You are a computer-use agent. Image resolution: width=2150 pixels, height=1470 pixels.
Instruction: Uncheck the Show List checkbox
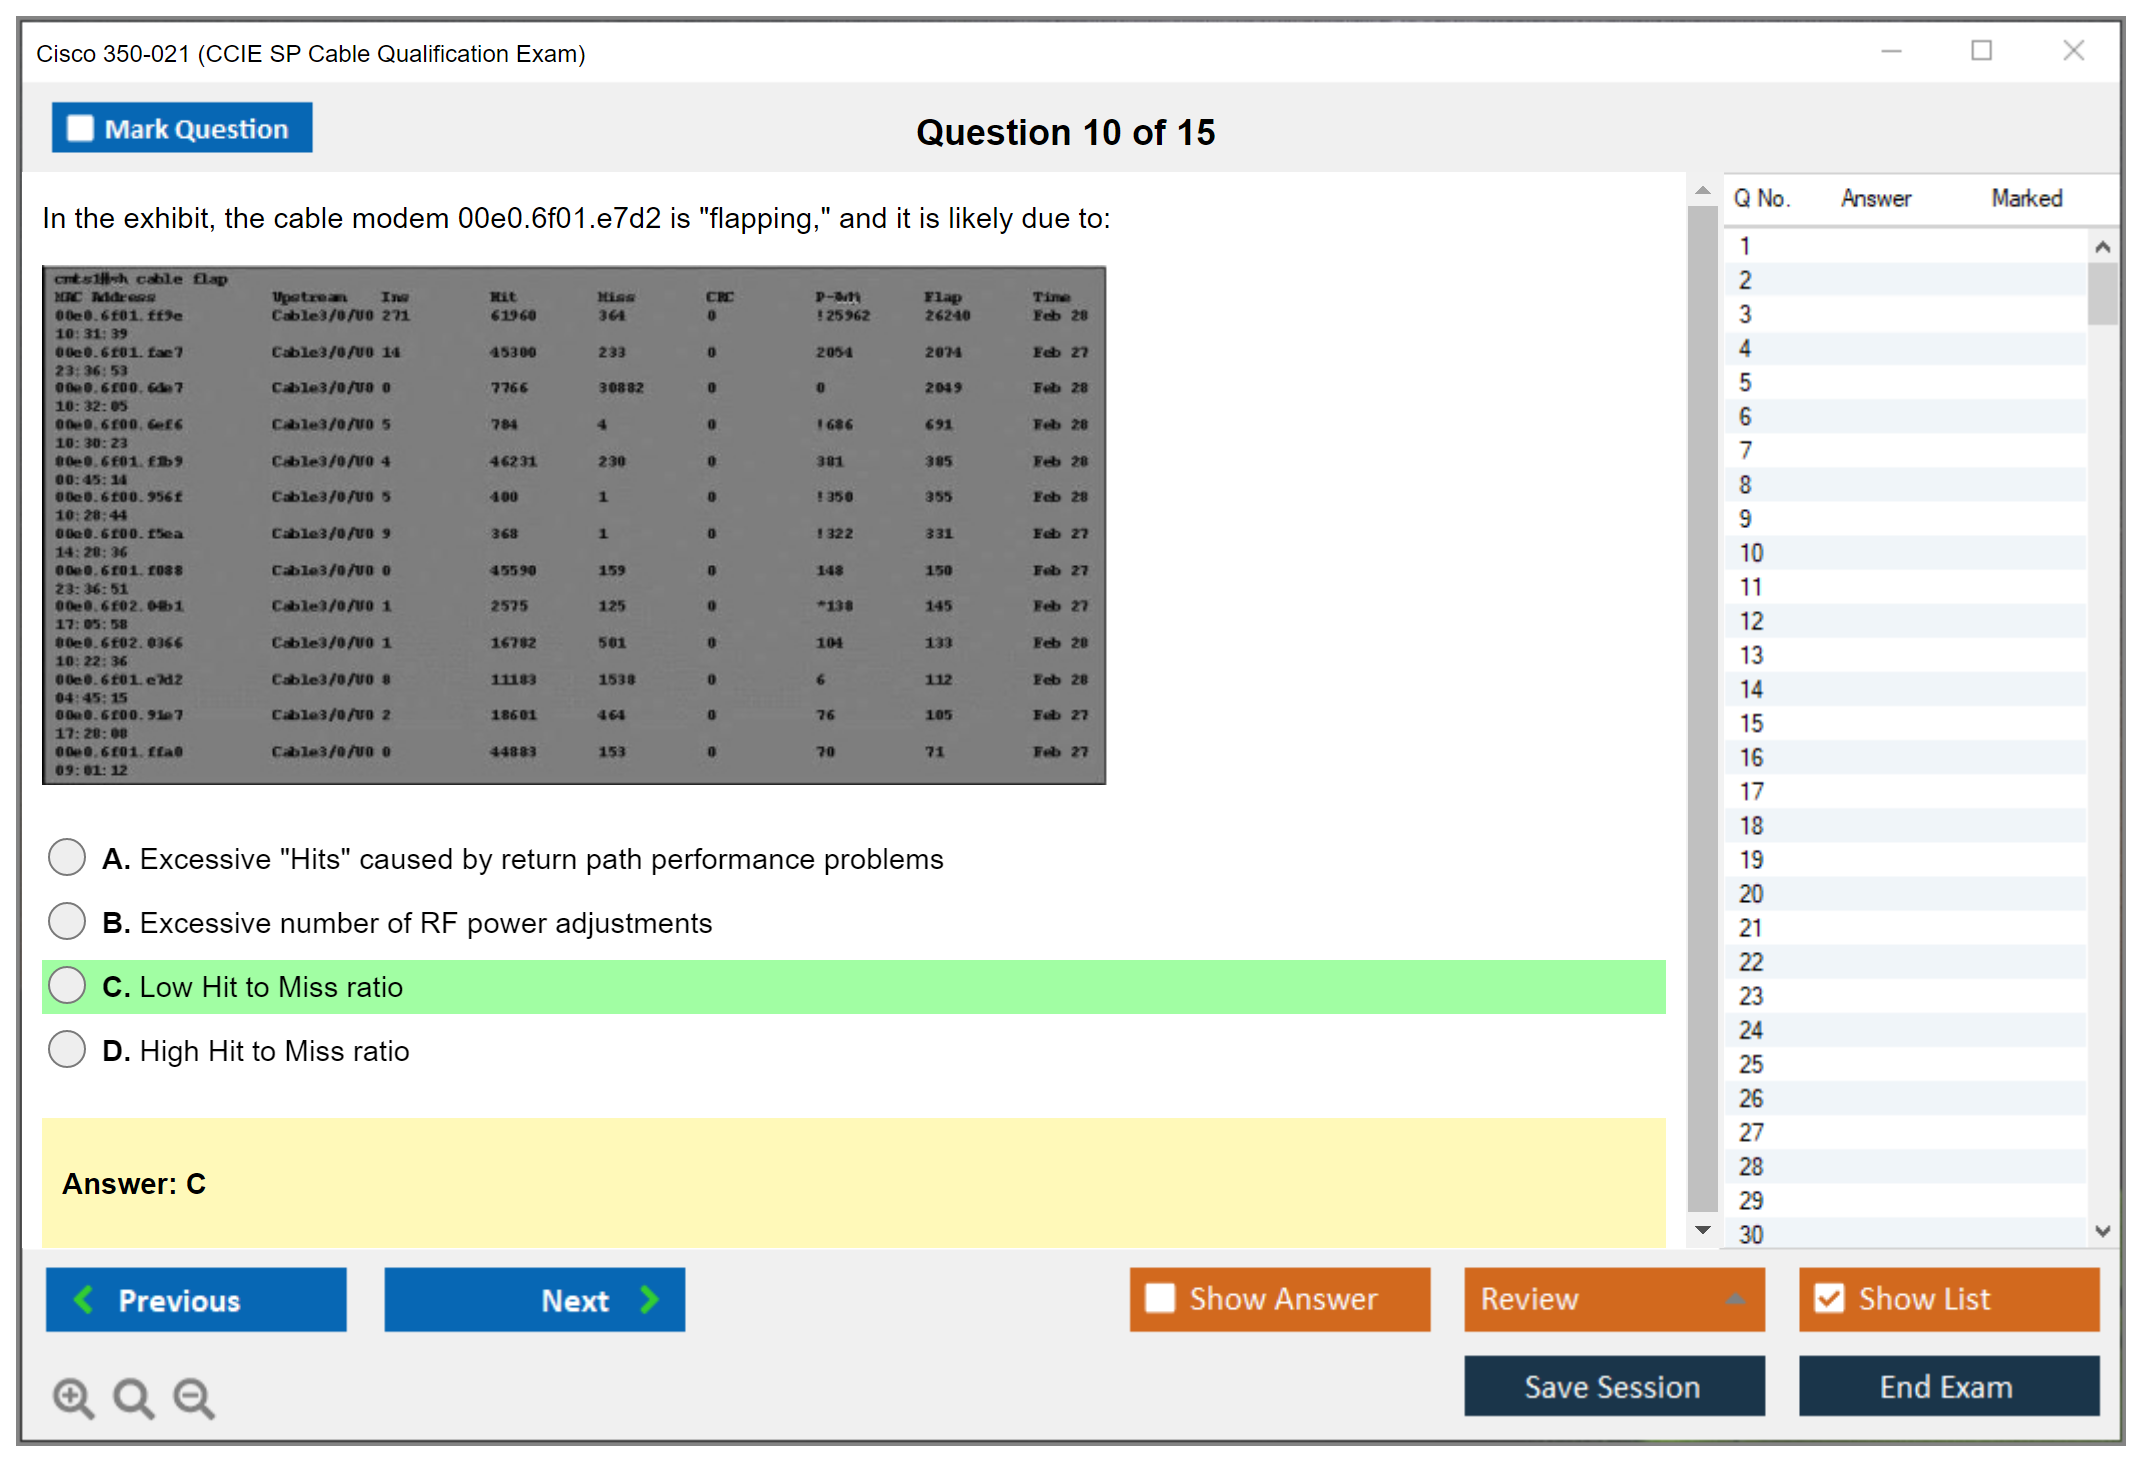(x=1829, y=1298)
